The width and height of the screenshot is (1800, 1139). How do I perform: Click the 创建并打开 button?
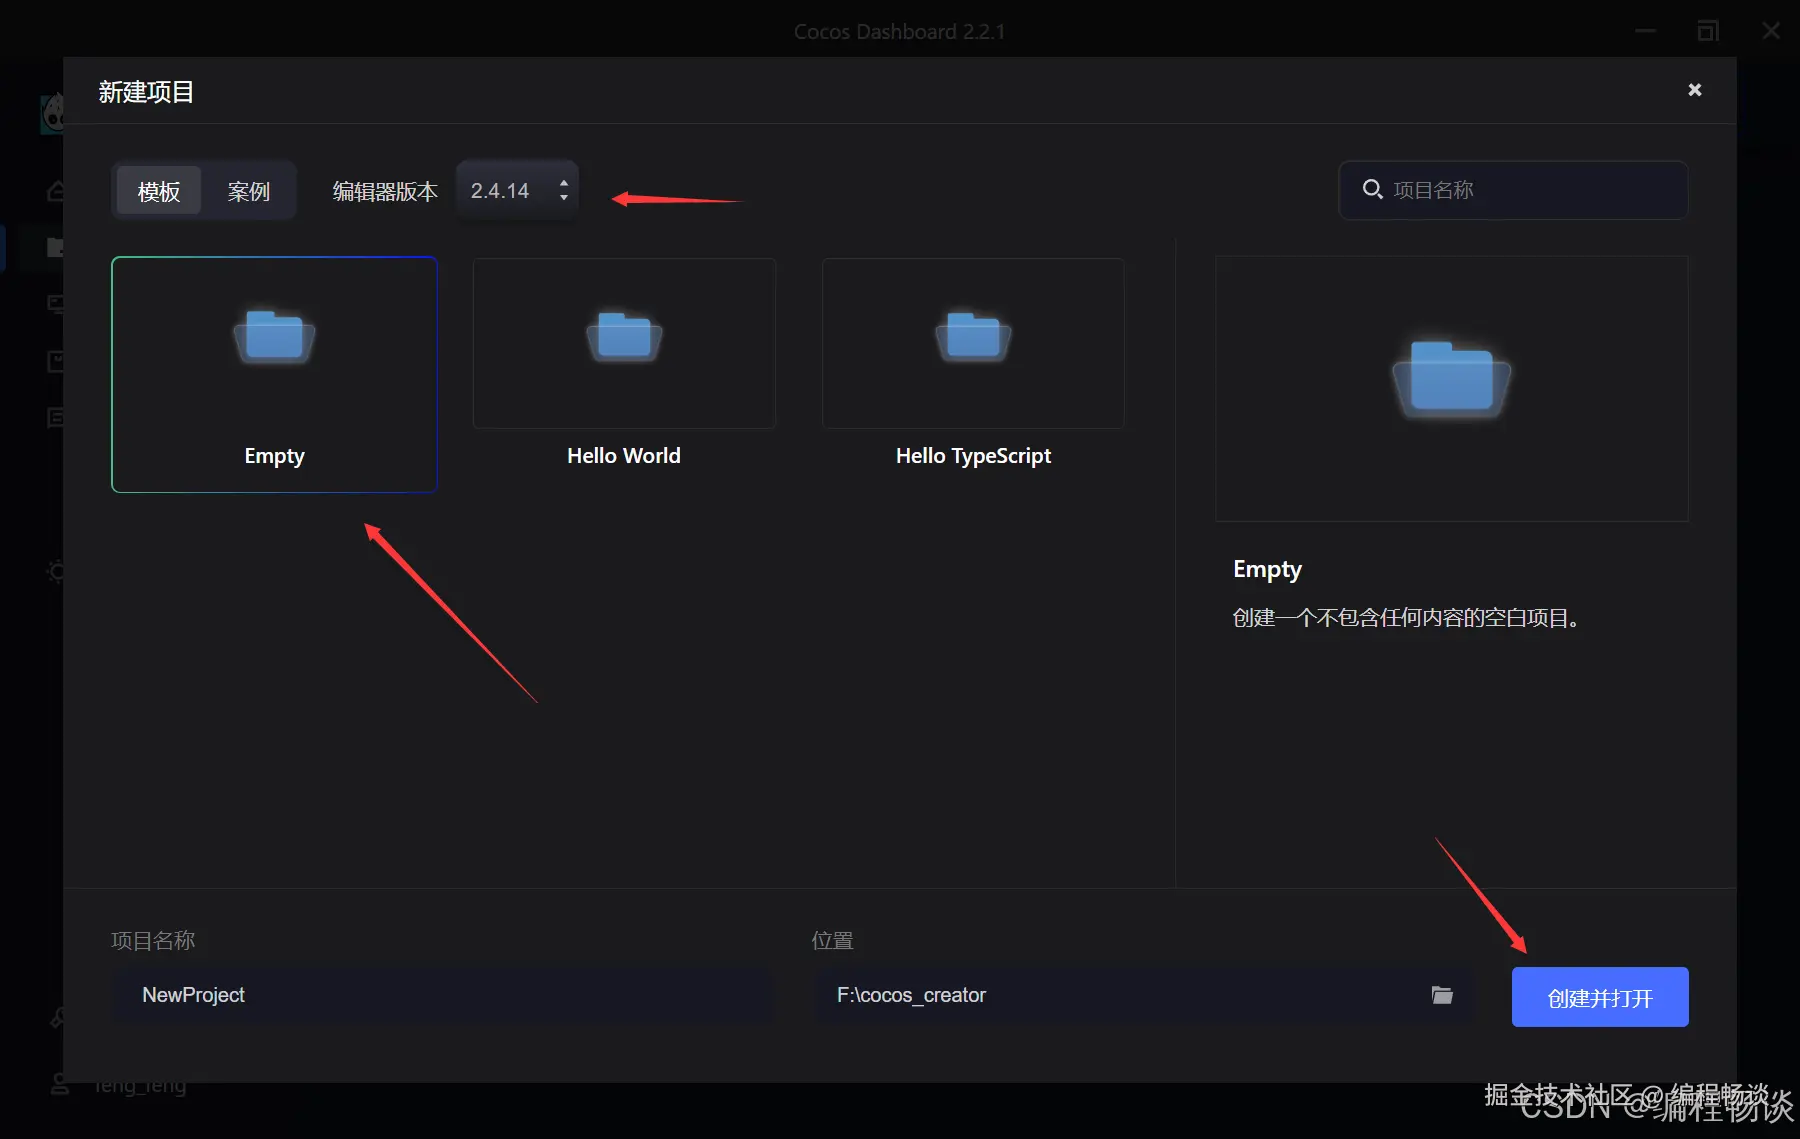point(1600,997)
